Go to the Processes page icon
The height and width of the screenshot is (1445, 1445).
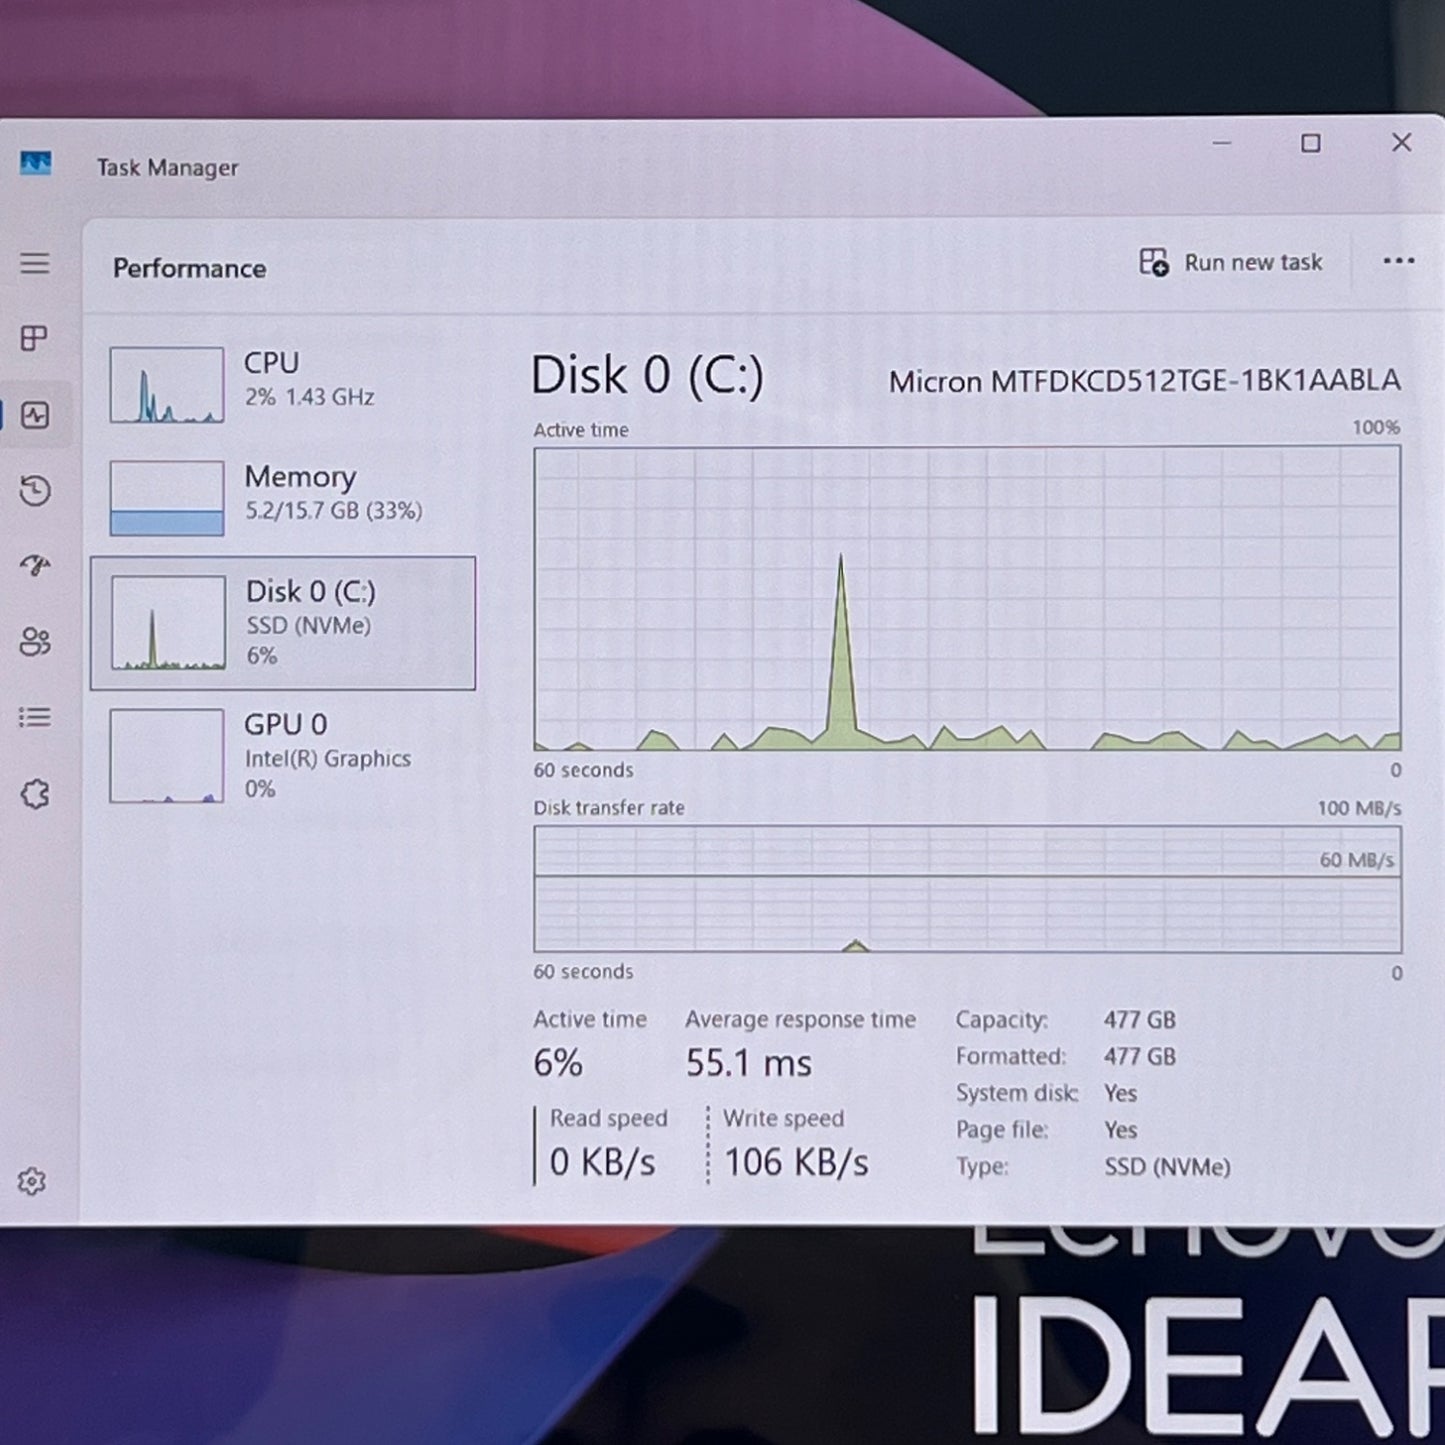point(35,339)
